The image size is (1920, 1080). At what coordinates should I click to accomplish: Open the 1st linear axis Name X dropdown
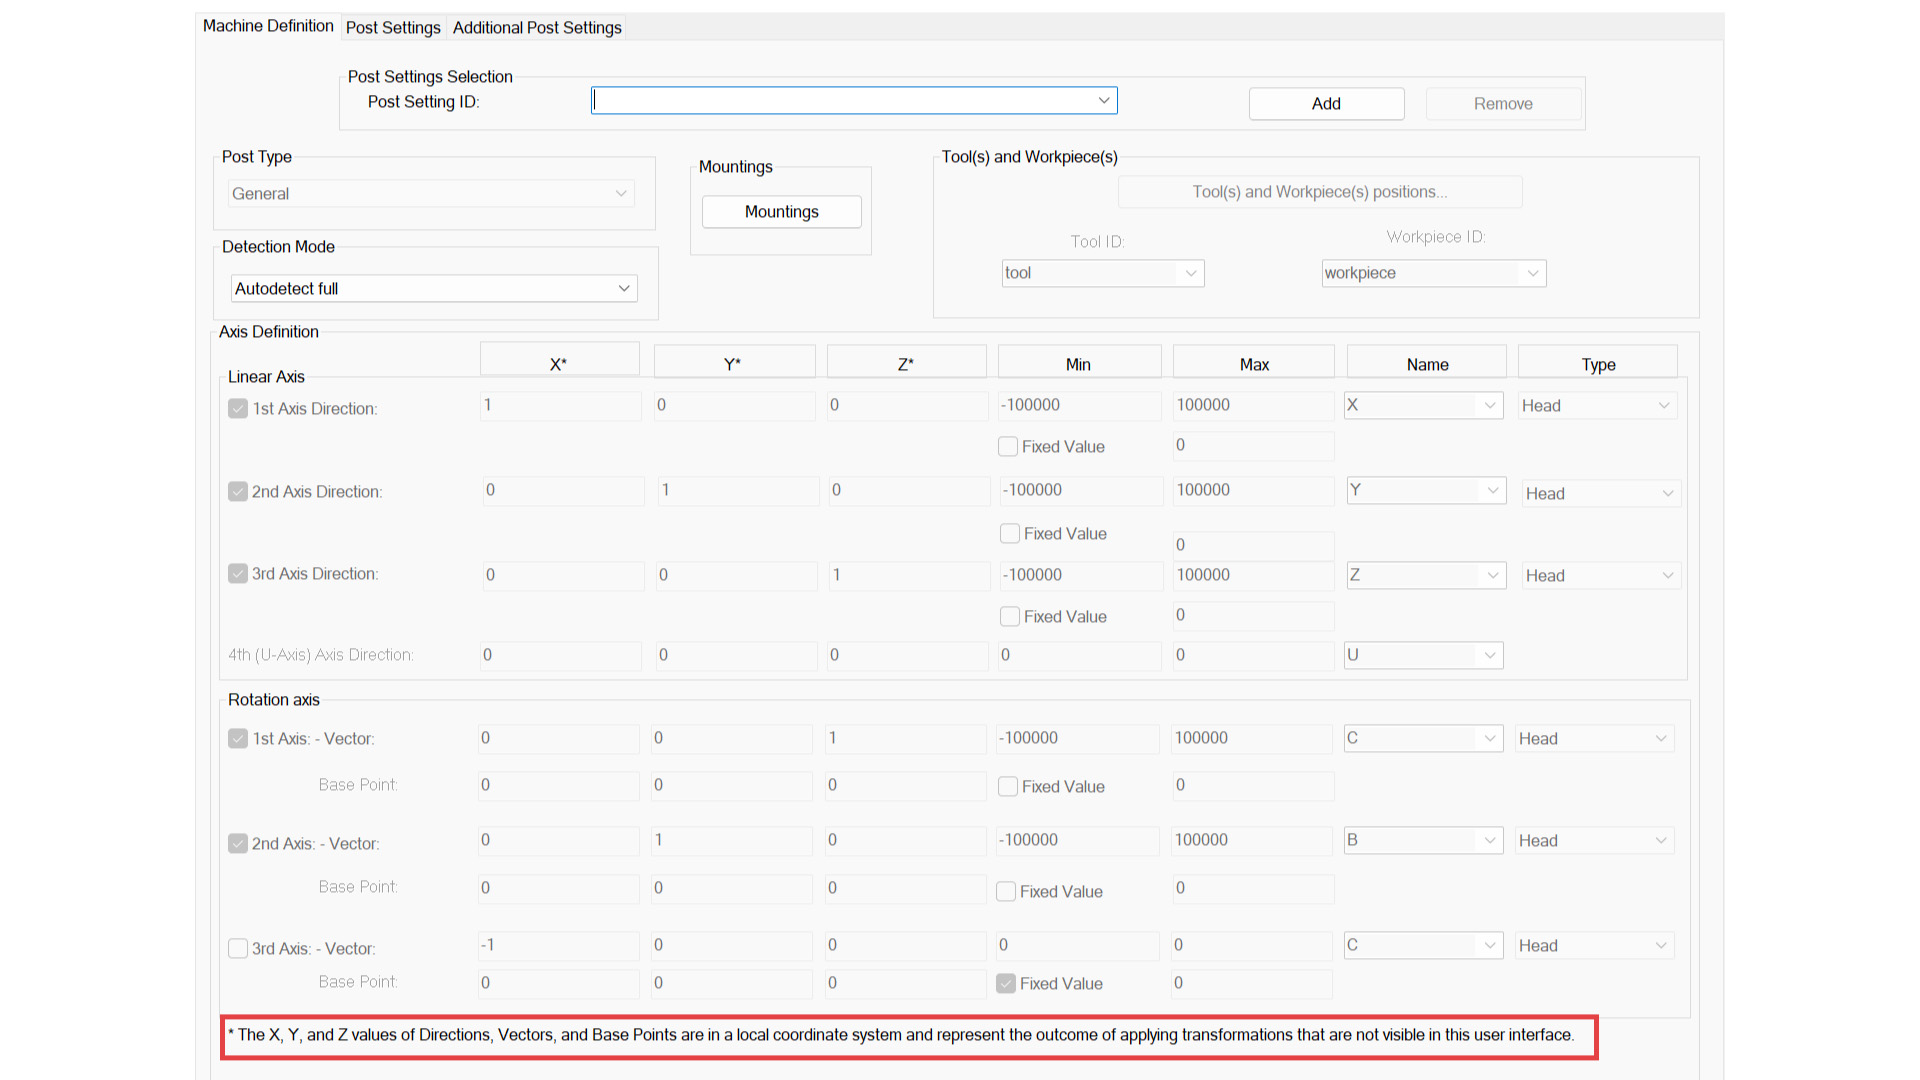tap(1423, 405)
